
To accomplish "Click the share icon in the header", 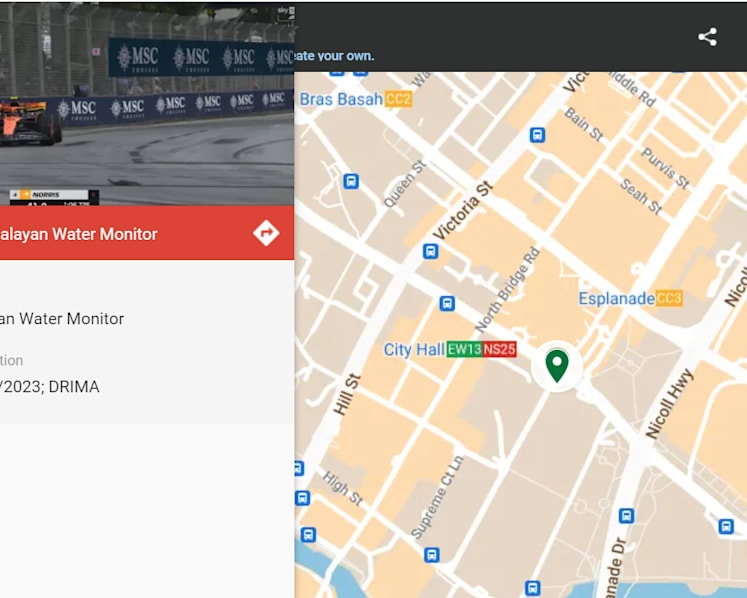I will click(707, 37).
